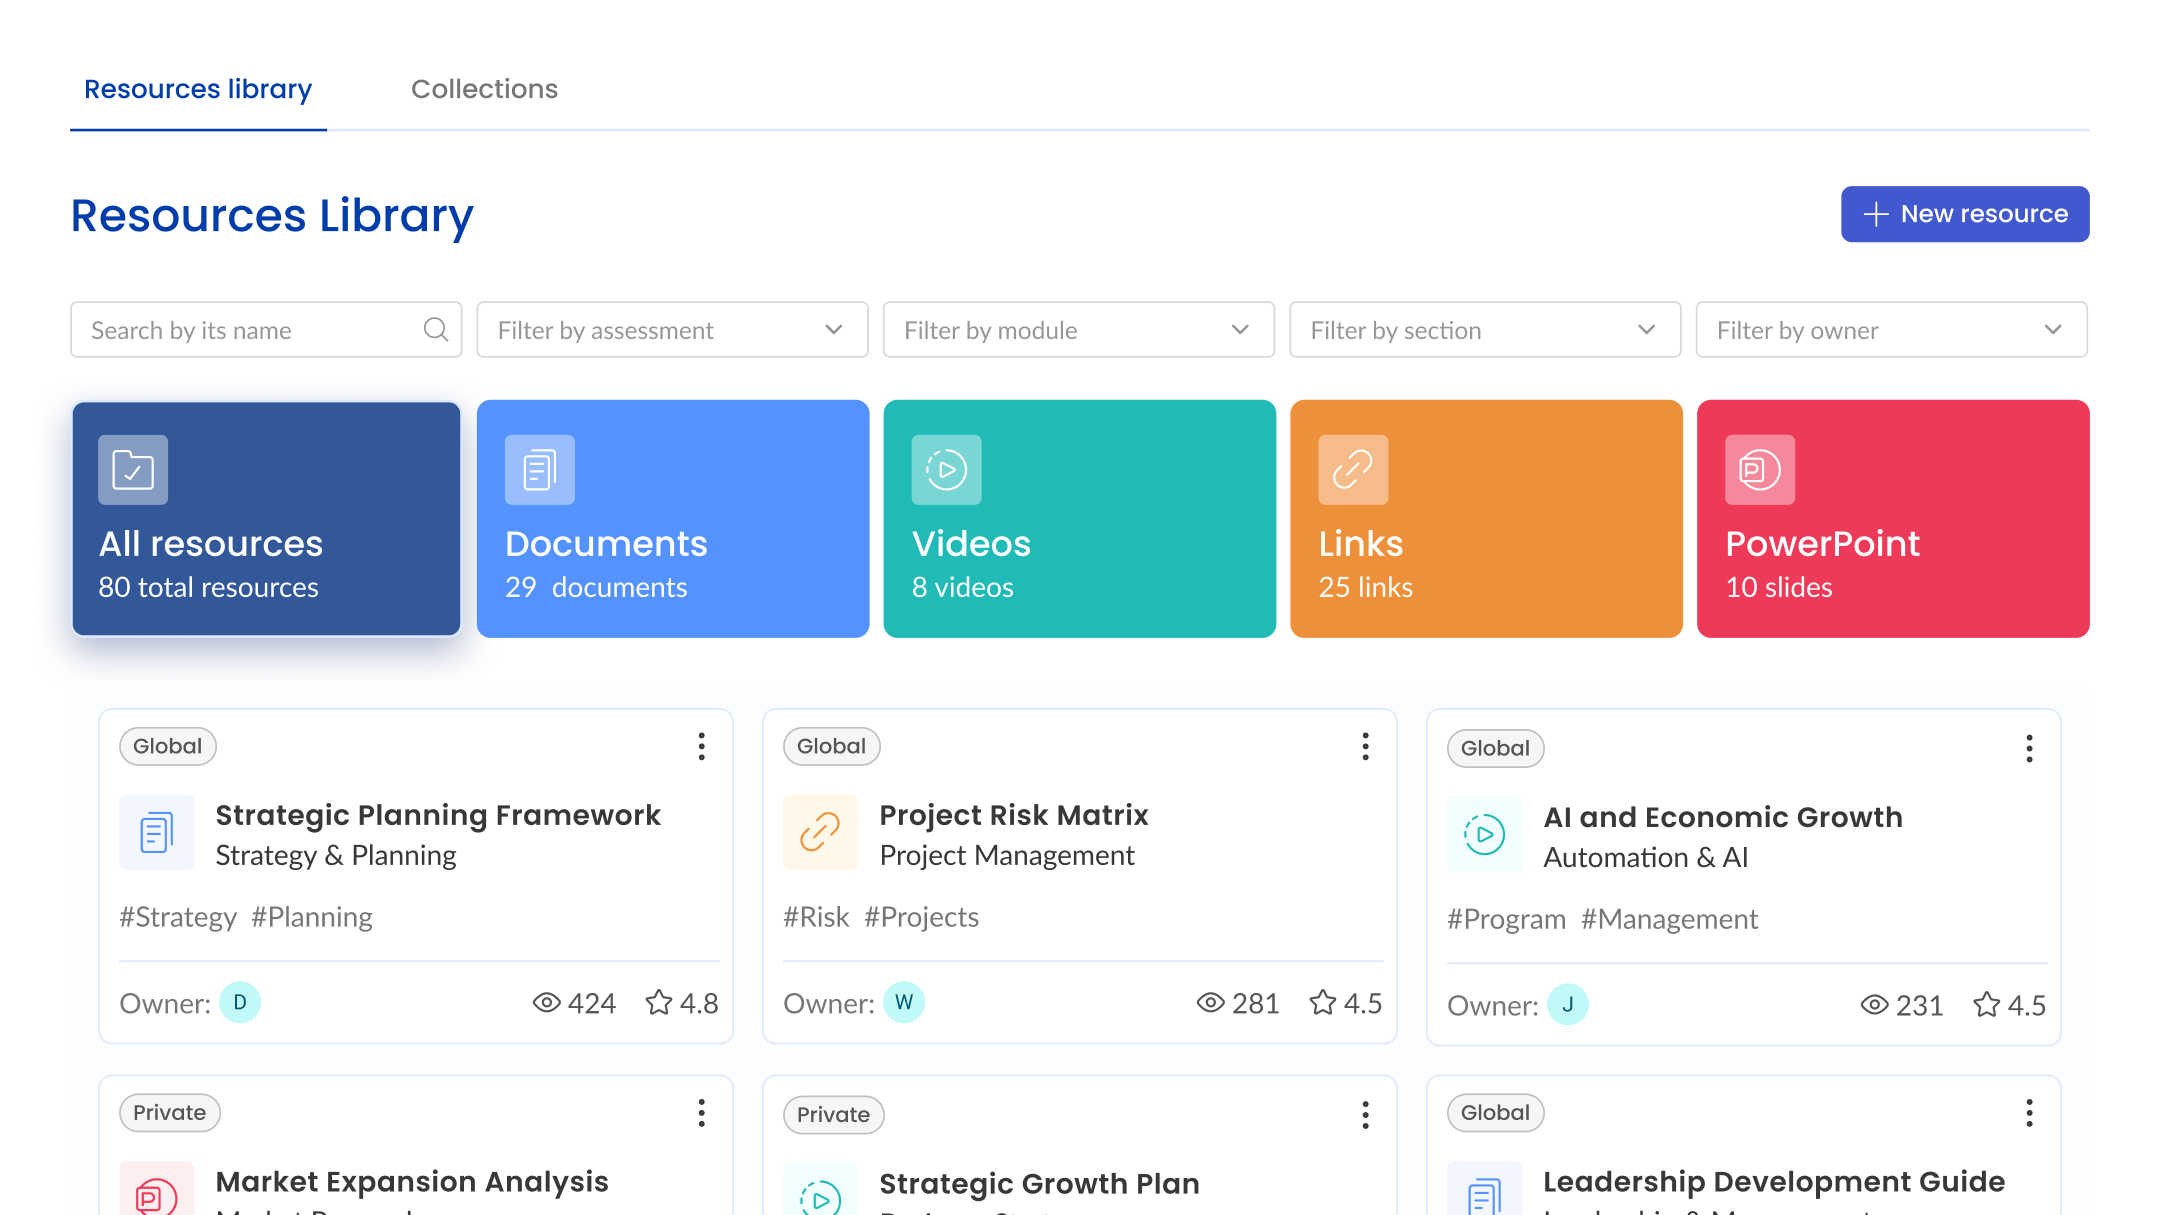Open three-dot menu on Project Risk Matrix card
This screenshot has height=1215, width=2160.
[x=1365, y=746]
